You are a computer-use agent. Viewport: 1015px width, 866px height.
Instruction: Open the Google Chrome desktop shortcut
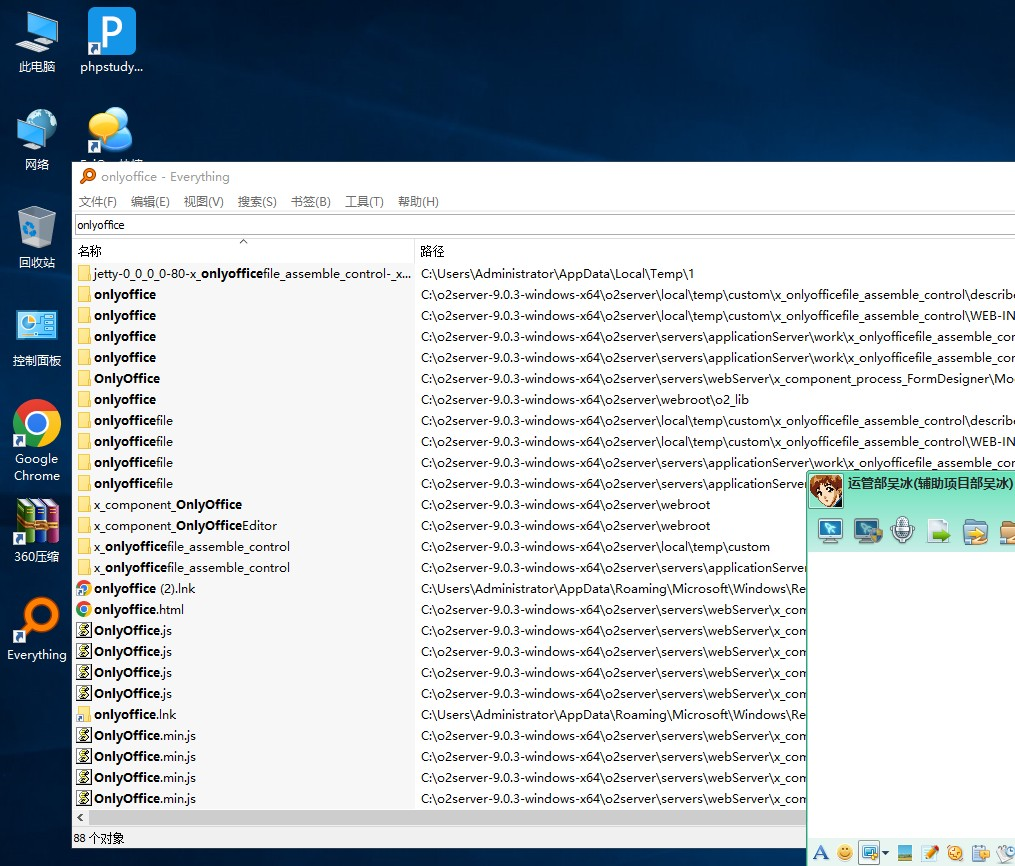pyautogui.click(x=37, y=441)
